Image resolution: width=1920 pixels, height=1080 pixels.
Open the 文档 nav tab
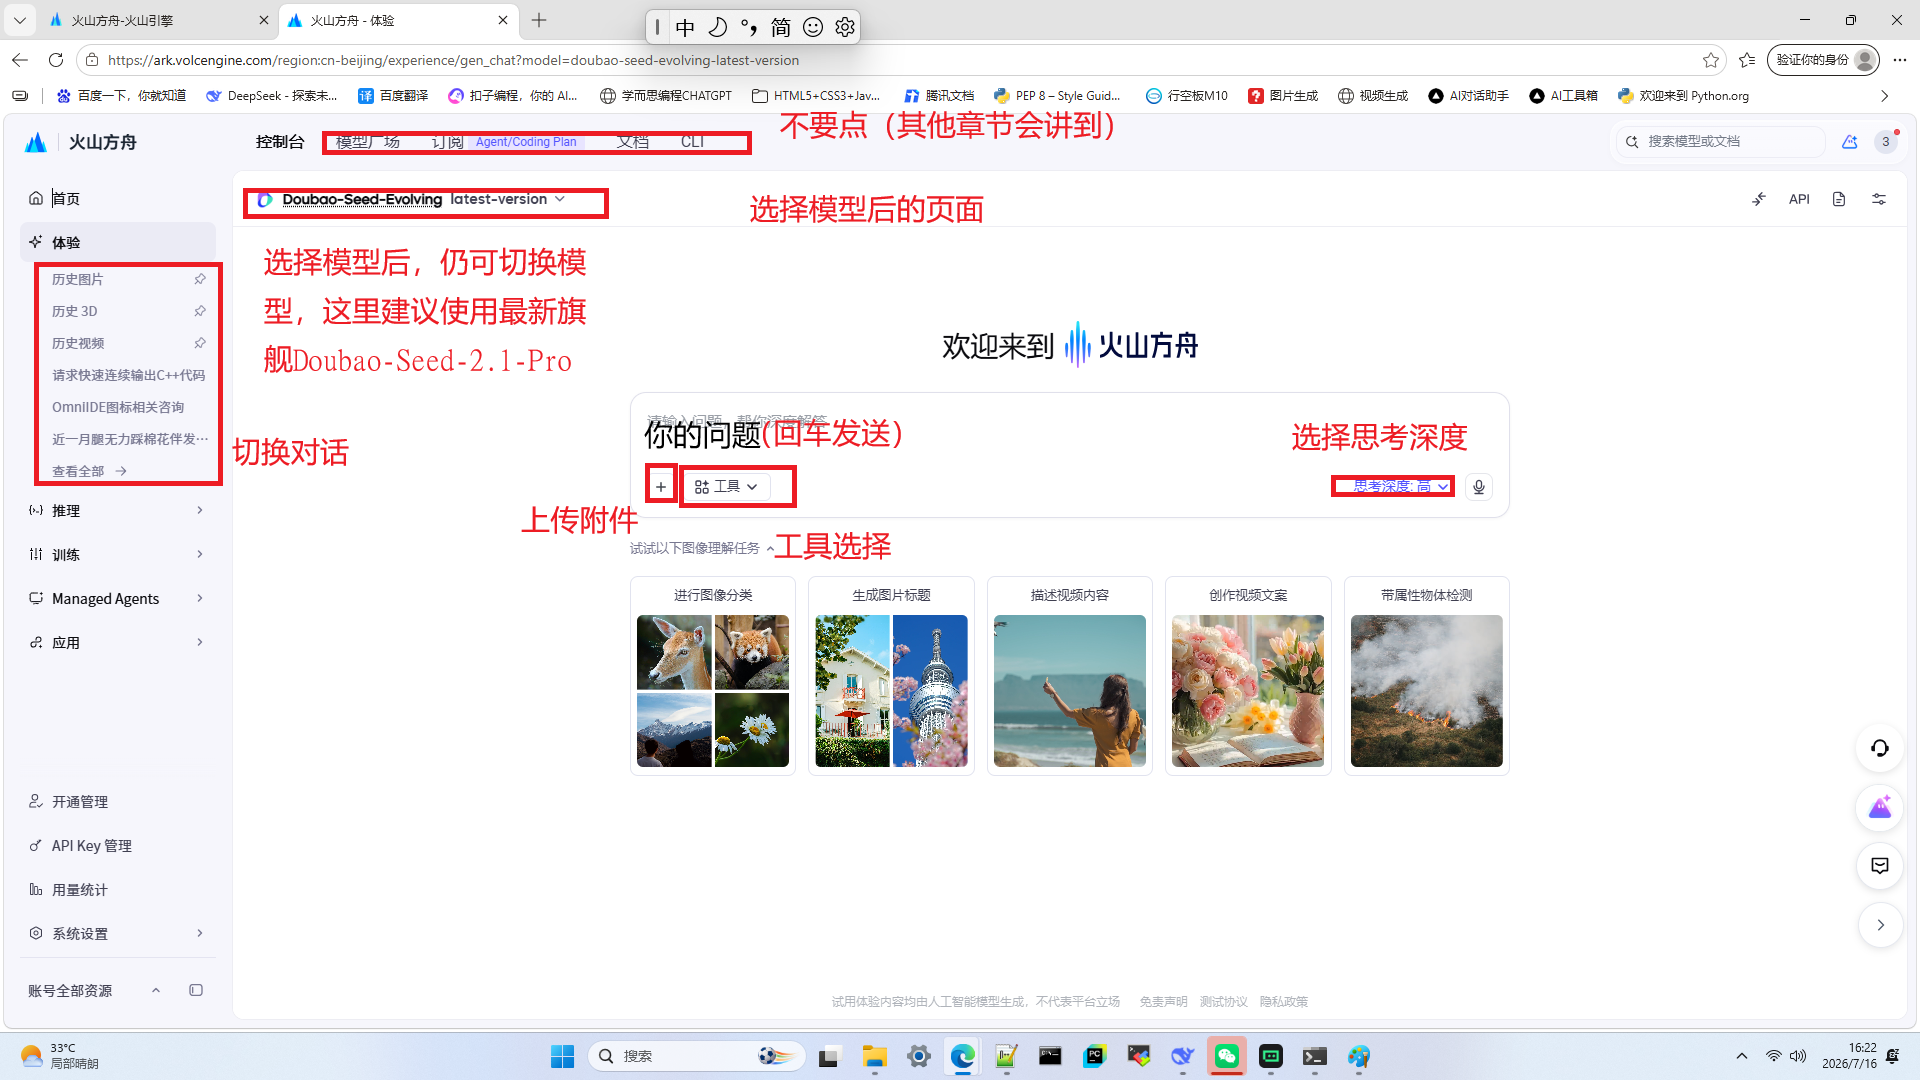pyautogui.click(x=632, y=142)
